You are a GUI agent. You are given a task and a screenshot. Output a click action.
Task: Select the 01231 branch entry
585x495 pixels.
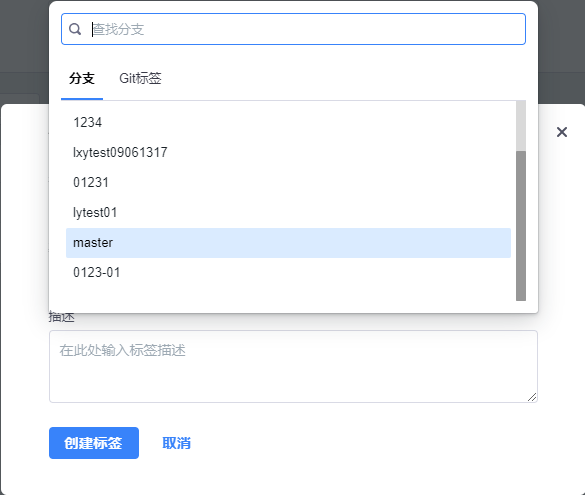[288, 182]
